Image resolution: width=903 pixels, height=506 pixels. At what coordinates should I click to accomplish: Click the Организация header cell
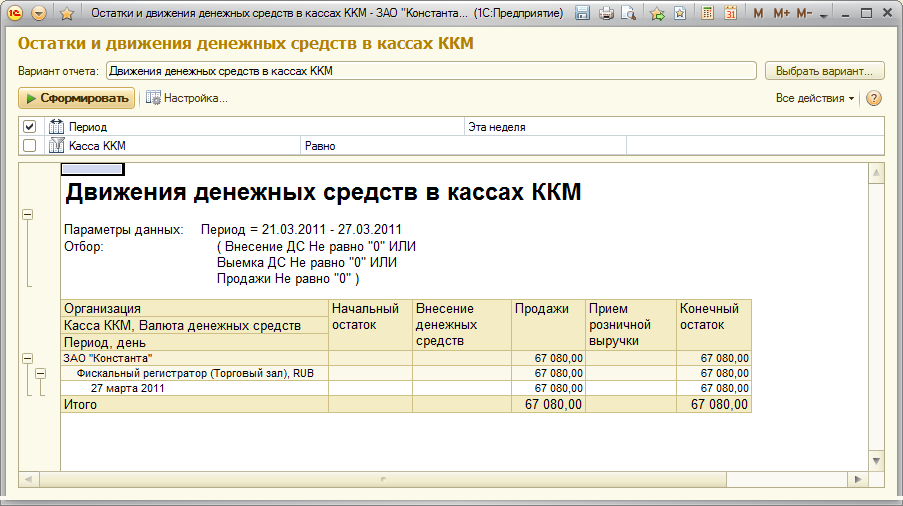(195, 308)
